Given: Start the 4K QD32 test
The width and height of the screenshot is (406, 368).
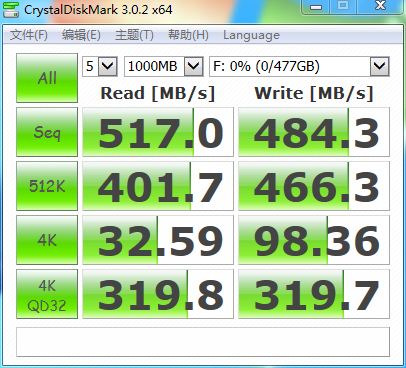Looking at the screenshot, I should click(x=47, y=294).
